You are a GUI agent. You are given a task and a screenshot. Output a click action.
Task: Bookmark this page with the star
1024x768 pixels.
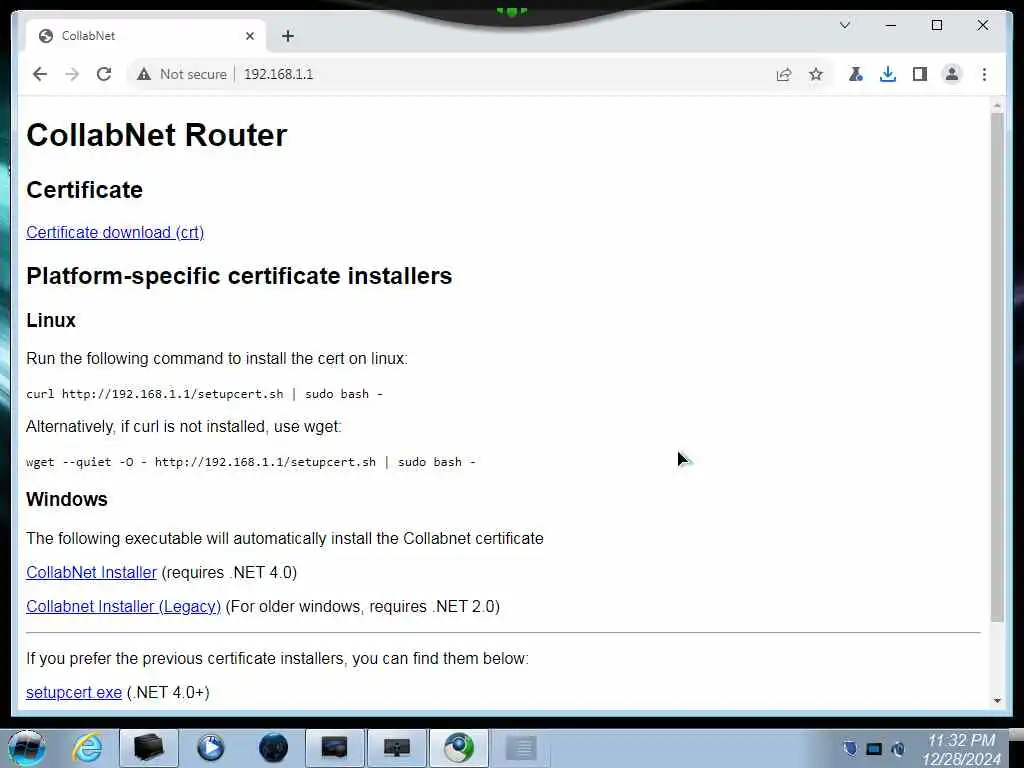click(x=816, y=74)
